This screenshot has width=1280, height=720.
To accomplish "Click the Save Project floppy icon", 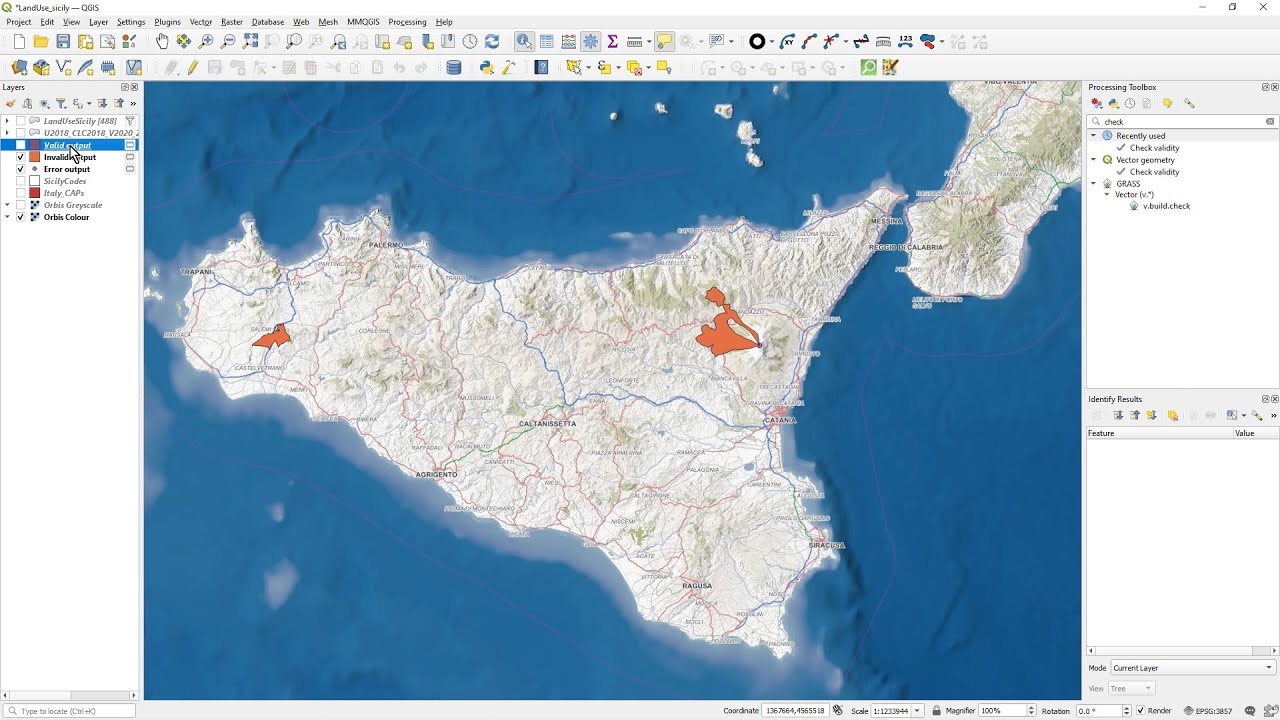I will pos(63,42).
